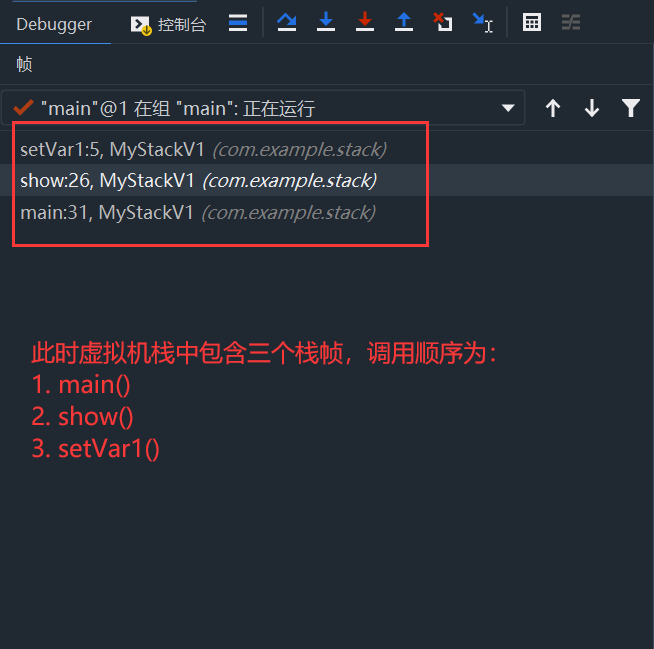The width and height of the screenshot is (654, 649).
Task: Click the Step Over debugger icon
Action: pyautogui.click(x=287, y=23)
